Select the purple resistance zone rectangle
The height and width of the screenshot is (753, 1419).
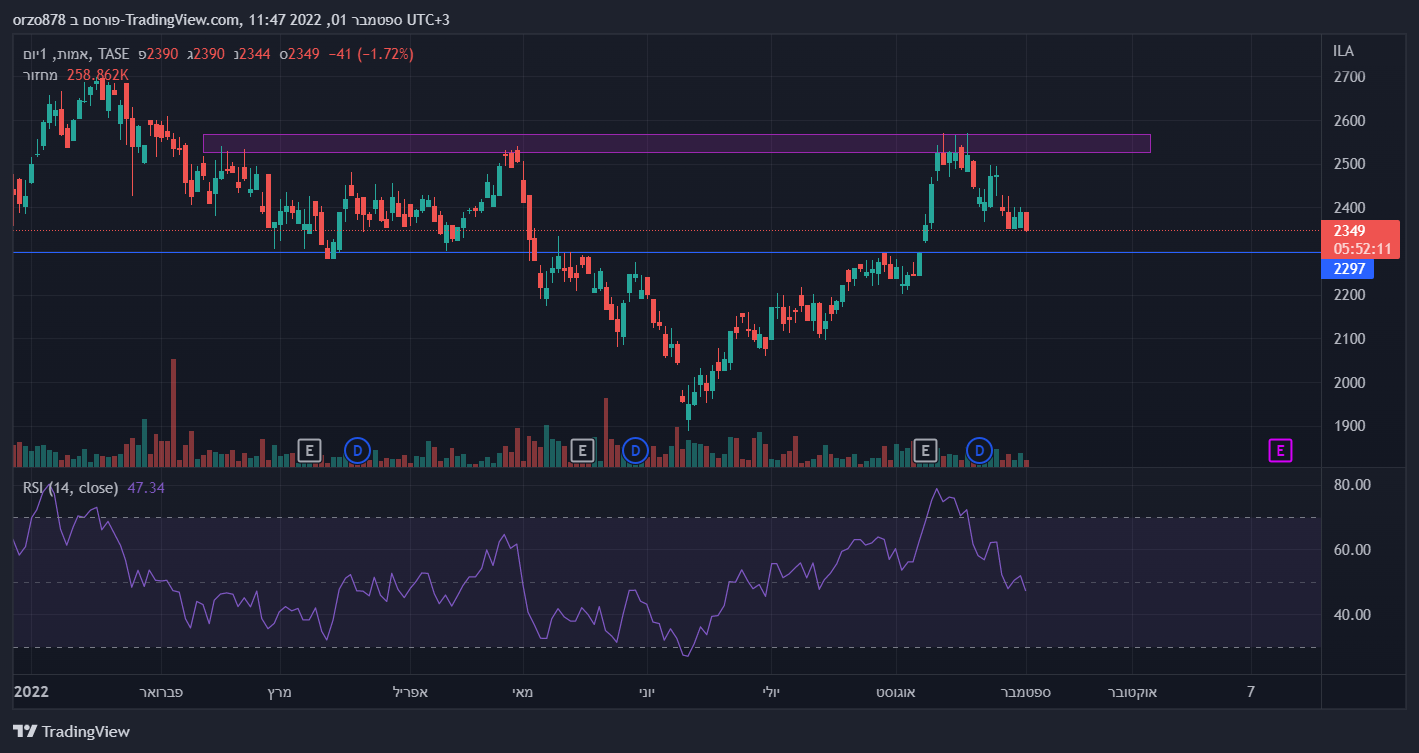[x=676, y=143]
